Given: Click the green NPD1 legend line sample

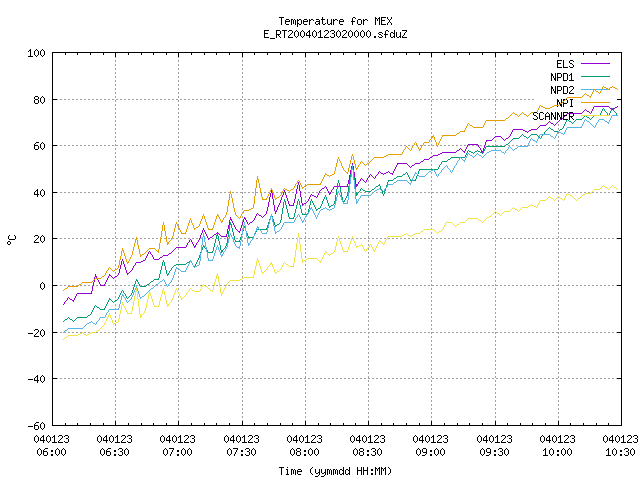Looking at the screenshot, I should 596,76.
